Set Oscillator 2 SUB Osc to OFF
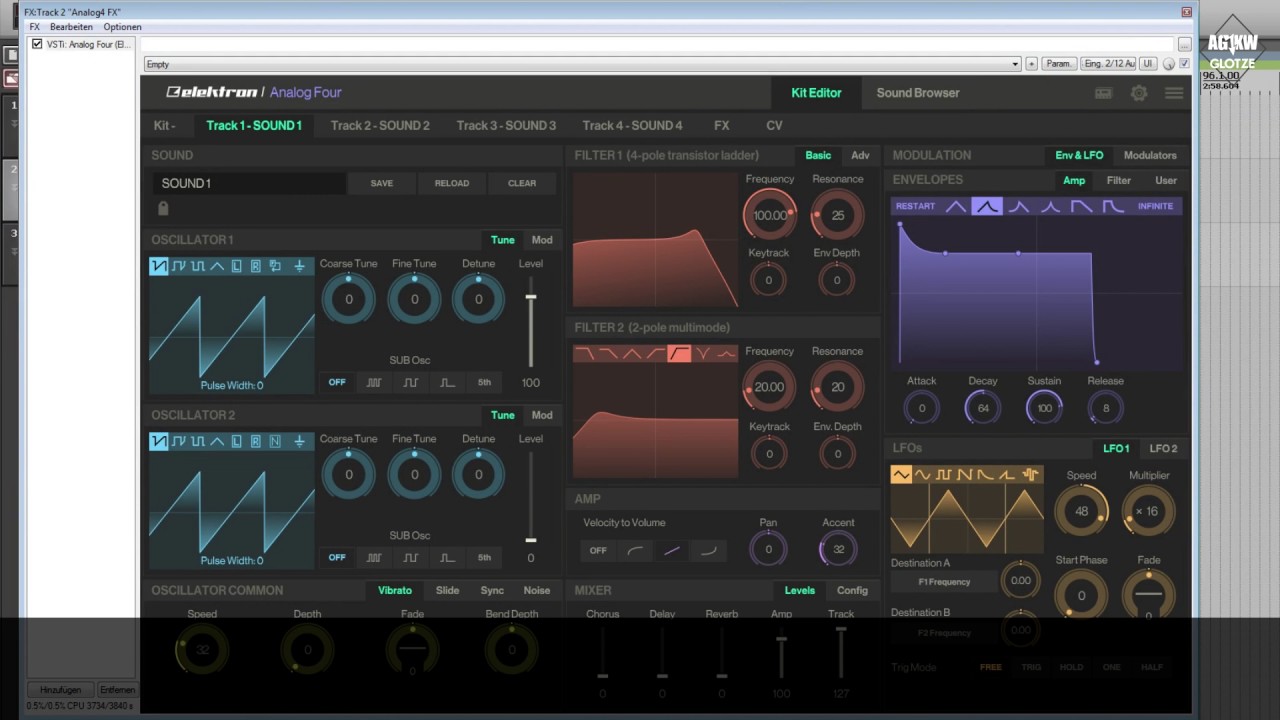The height and width of the screenshot is (720, 1280). point(337,557)
